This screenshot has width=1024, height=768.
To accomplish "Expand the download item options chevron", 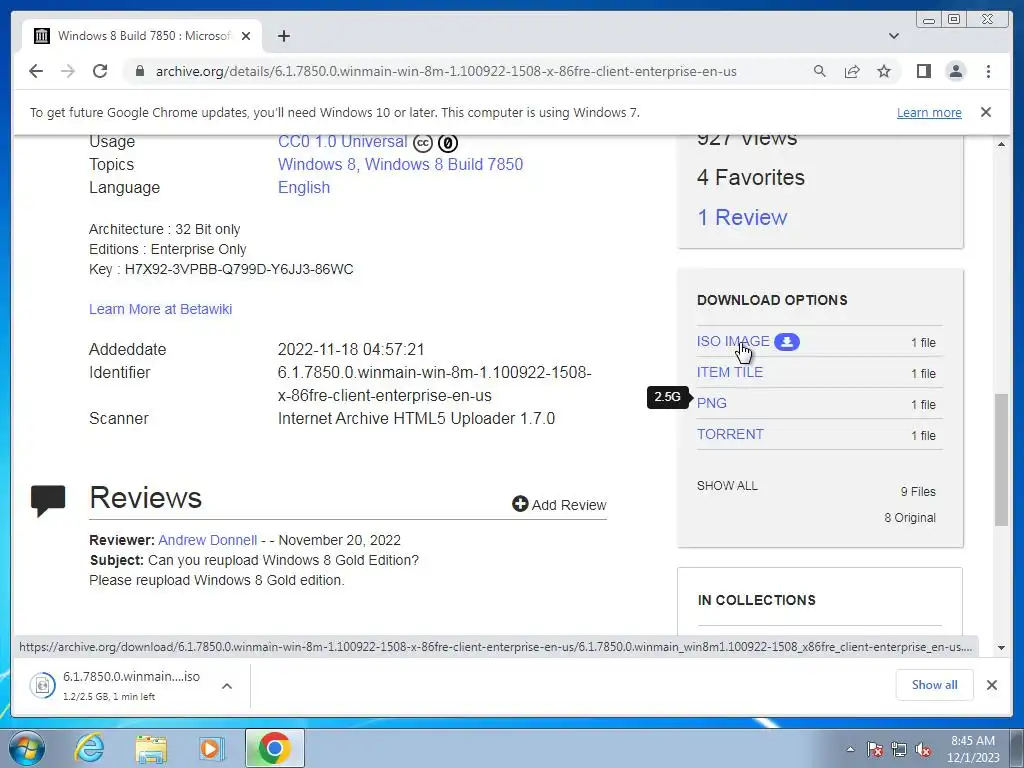I will [x=227, y=686].
